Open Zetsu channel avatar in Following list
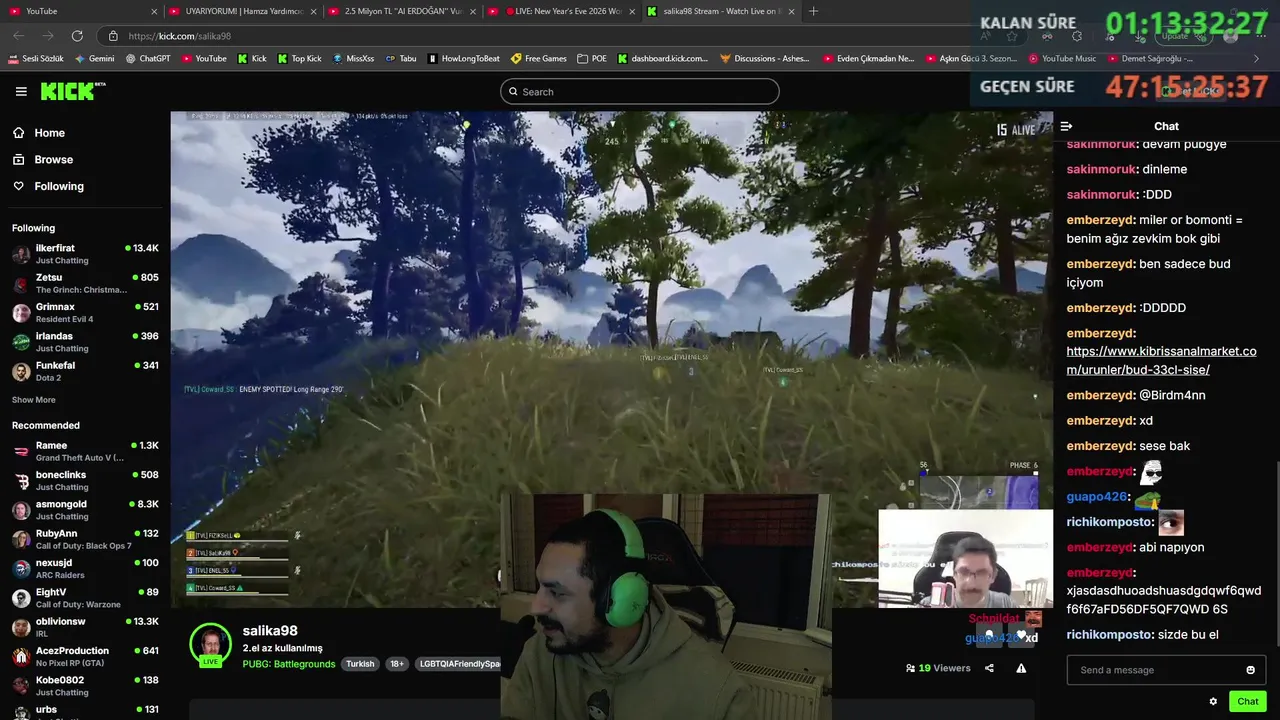 pyautogui.click(x=21, y=283)
